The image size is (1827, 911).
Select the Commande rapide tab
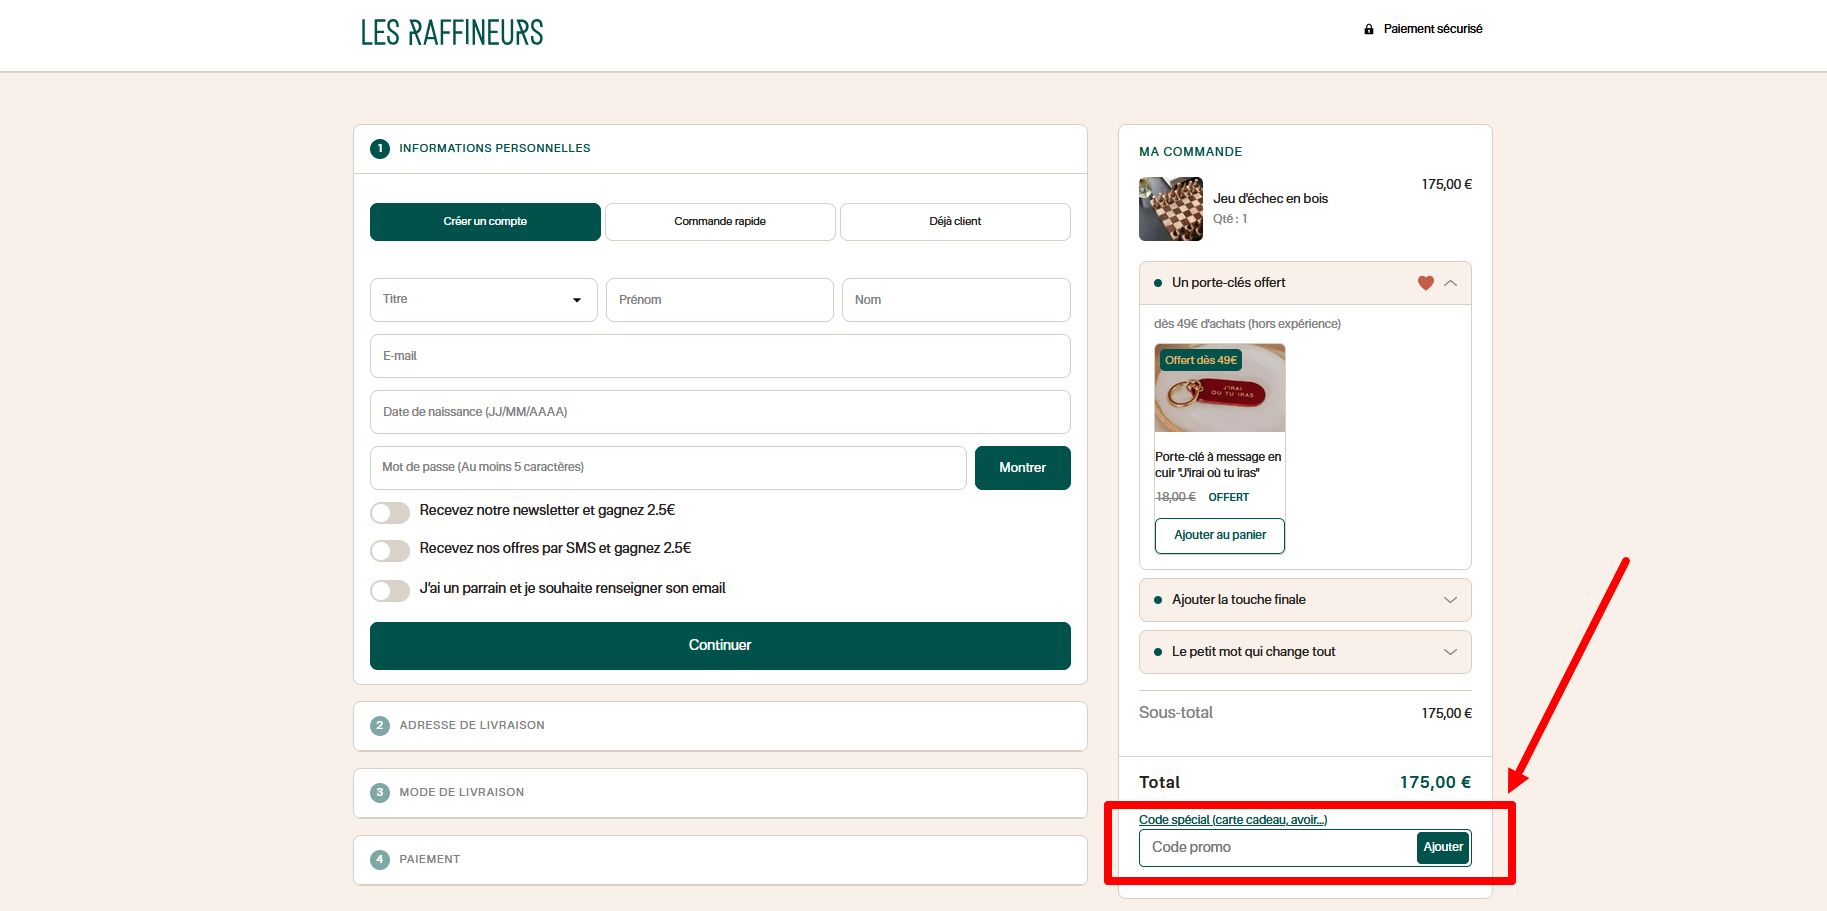click(720, 222)
